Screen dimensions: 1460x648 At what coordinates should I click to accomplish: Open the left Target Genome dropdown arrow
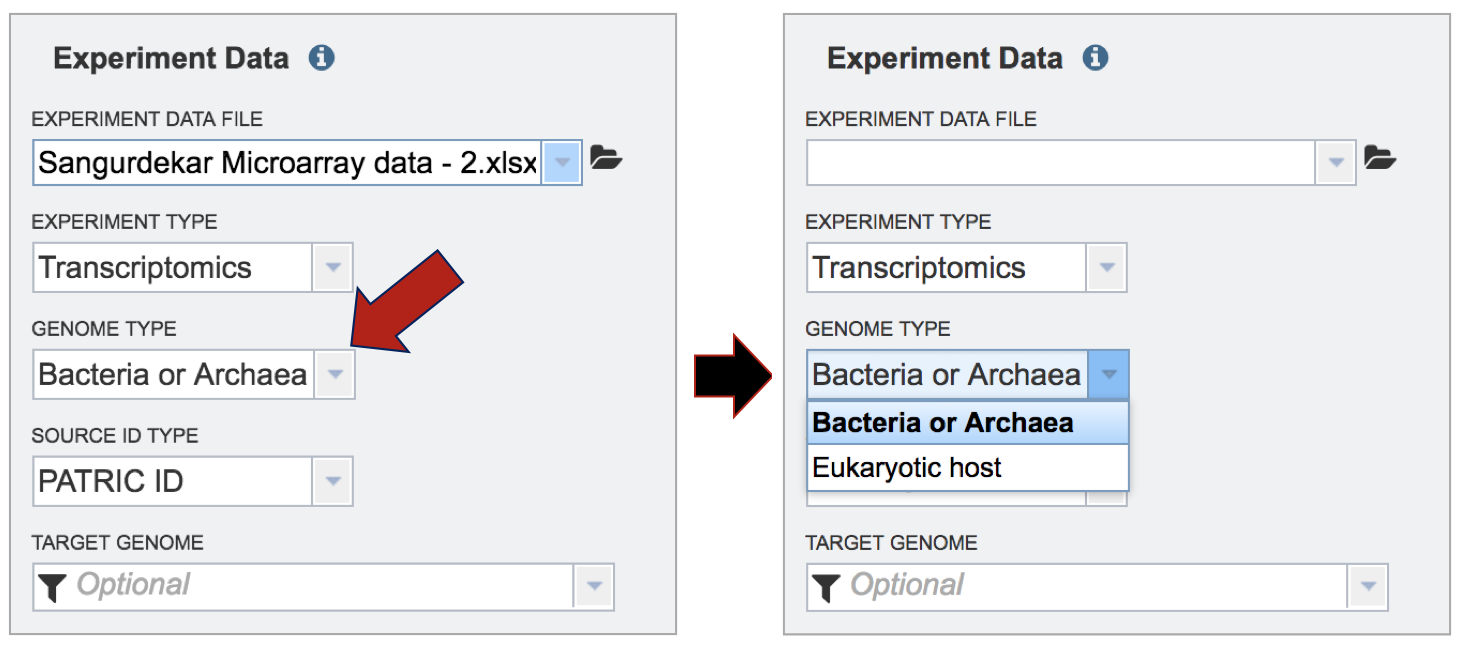point(594,586)
